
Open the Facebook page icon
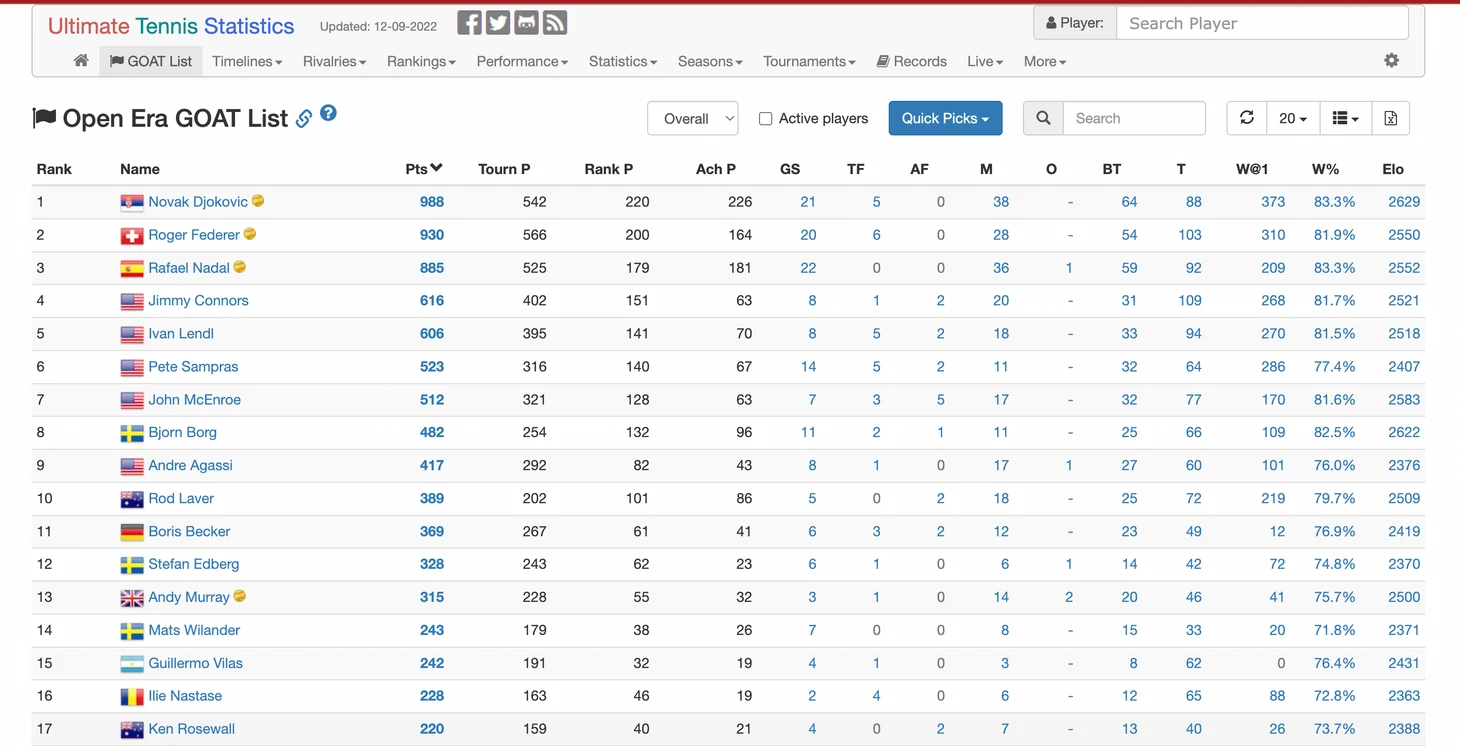coord(469,23)
